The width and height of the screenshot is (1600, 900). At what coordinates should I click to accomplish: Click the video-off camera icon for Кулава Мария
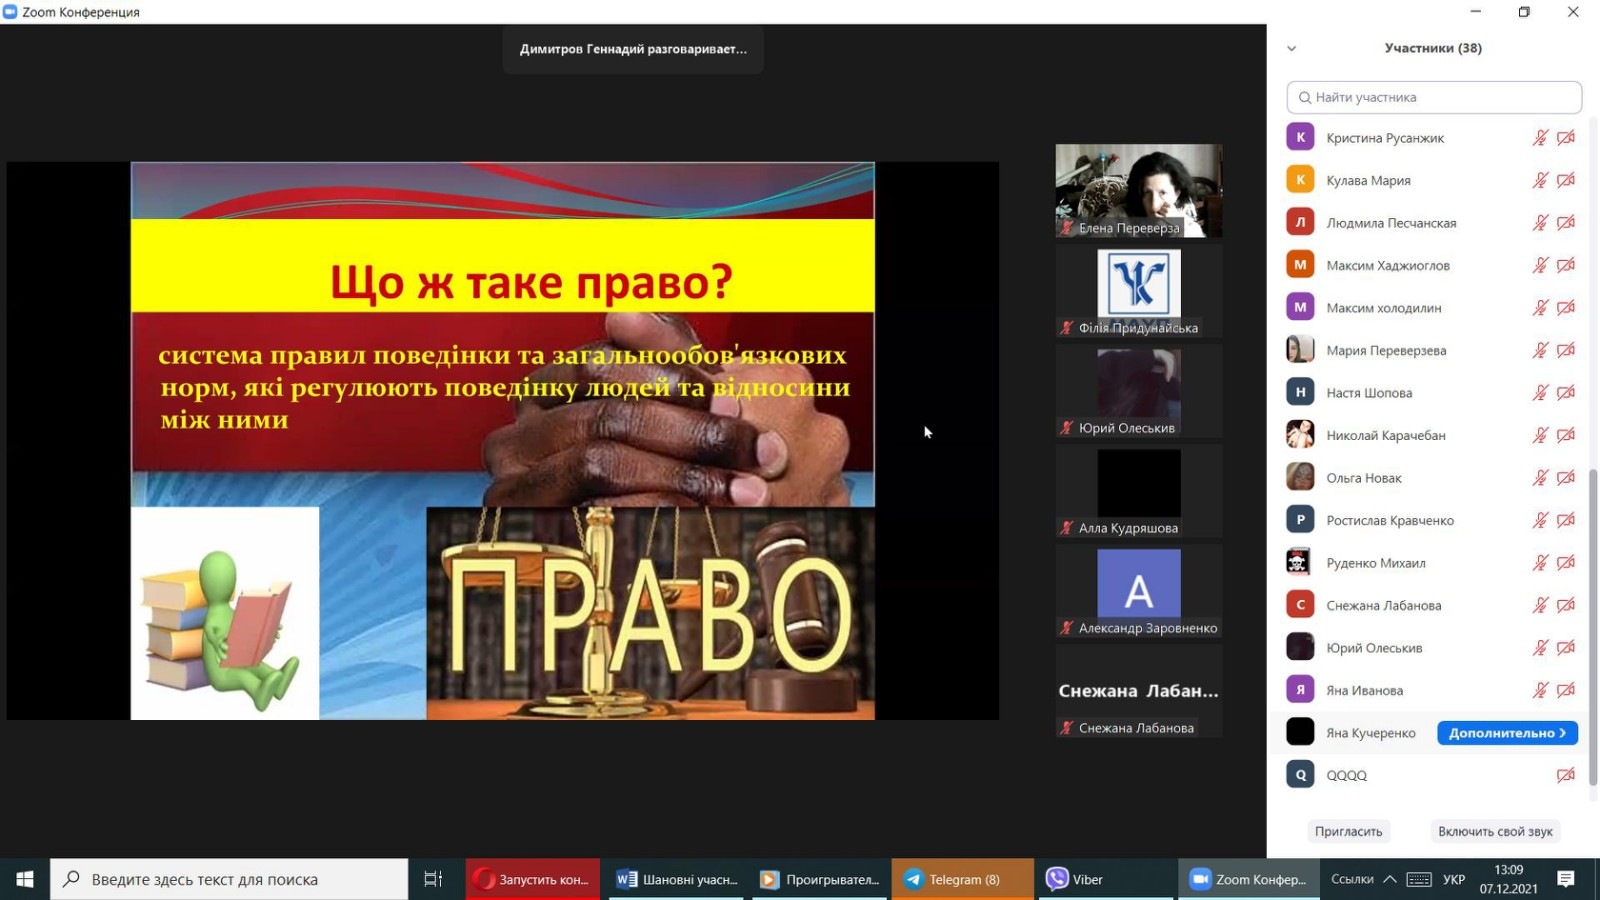click(x=1566, y=180)
